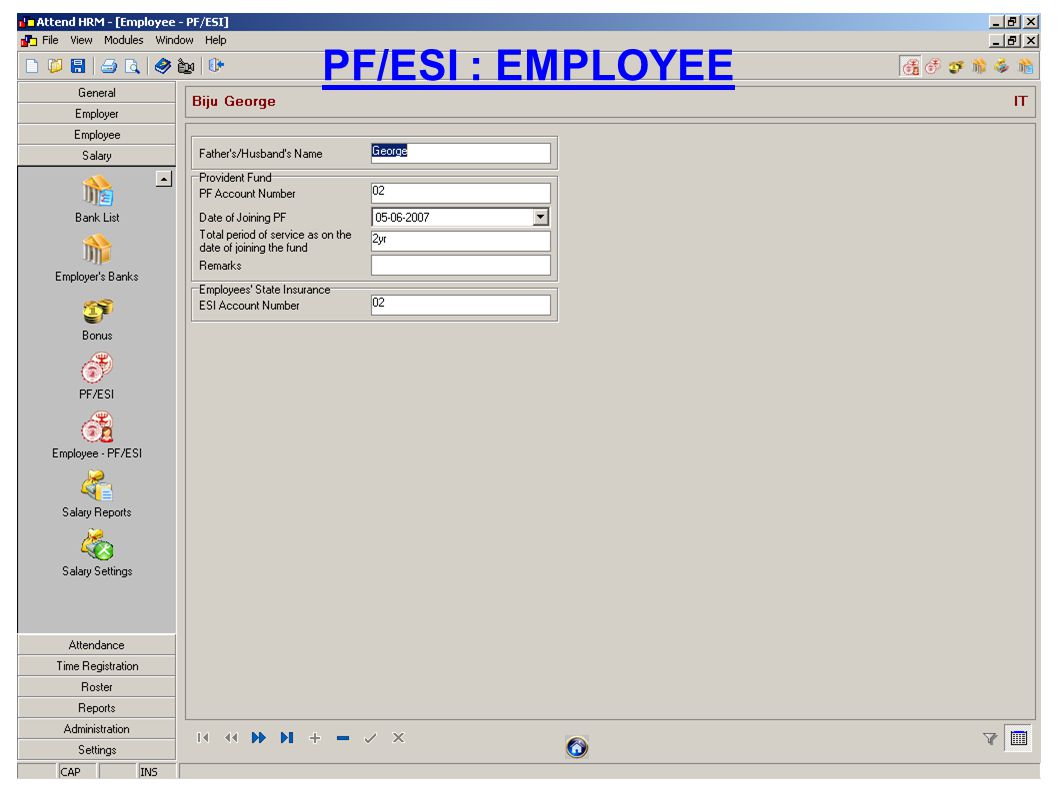This screenshot has height=793, width=1058.
Task: Click the video camera toolbar icon
Action: tap(186, 66)
